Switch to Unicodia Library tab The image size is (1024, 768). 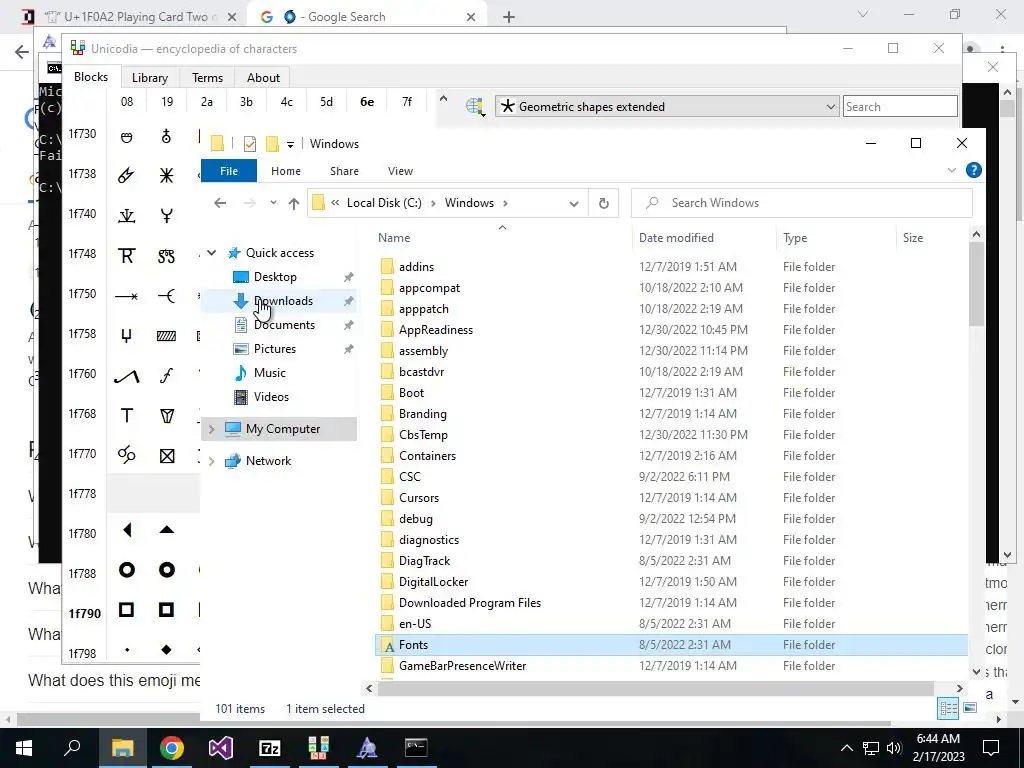(x=150, y=78)
